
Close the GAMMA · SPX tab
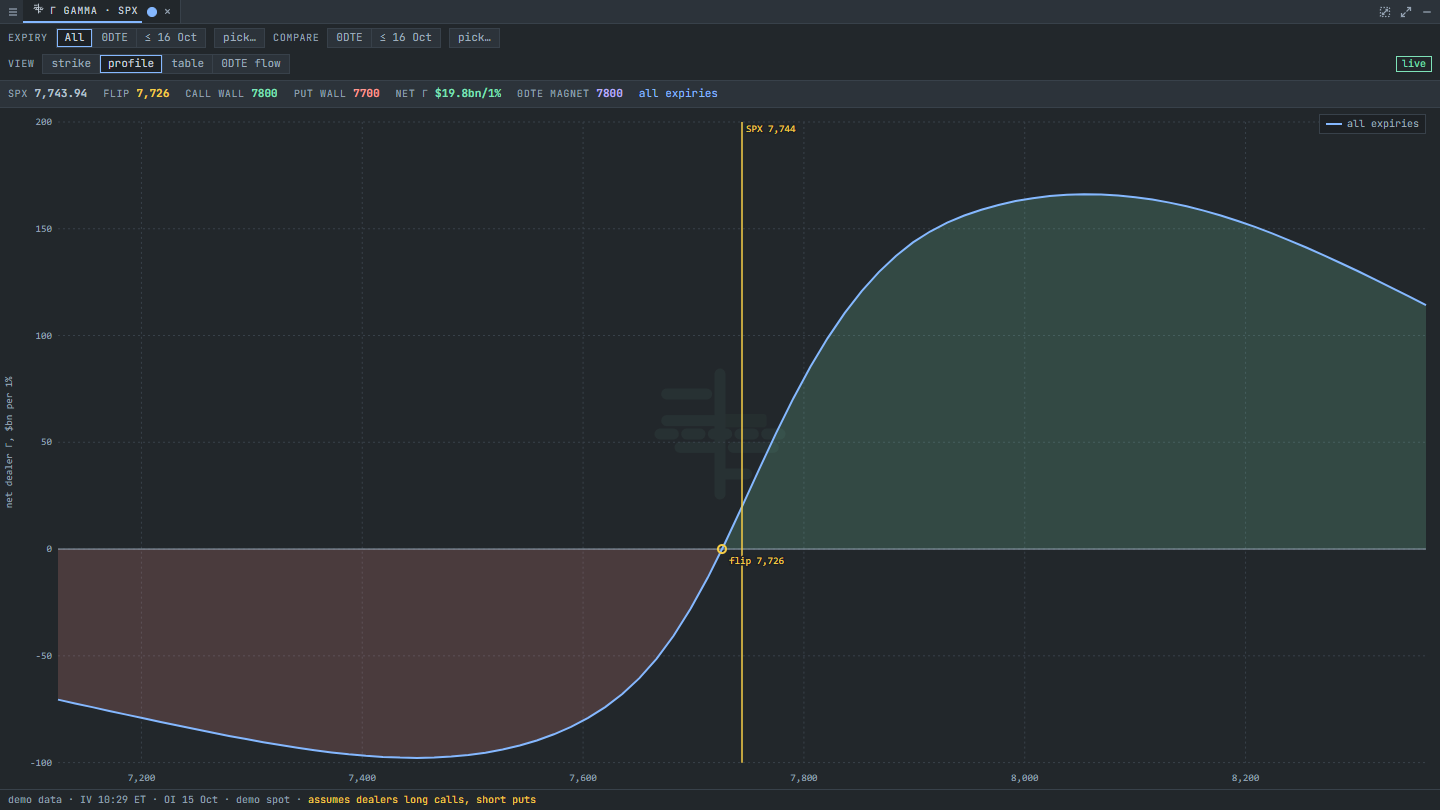[167, 11]
